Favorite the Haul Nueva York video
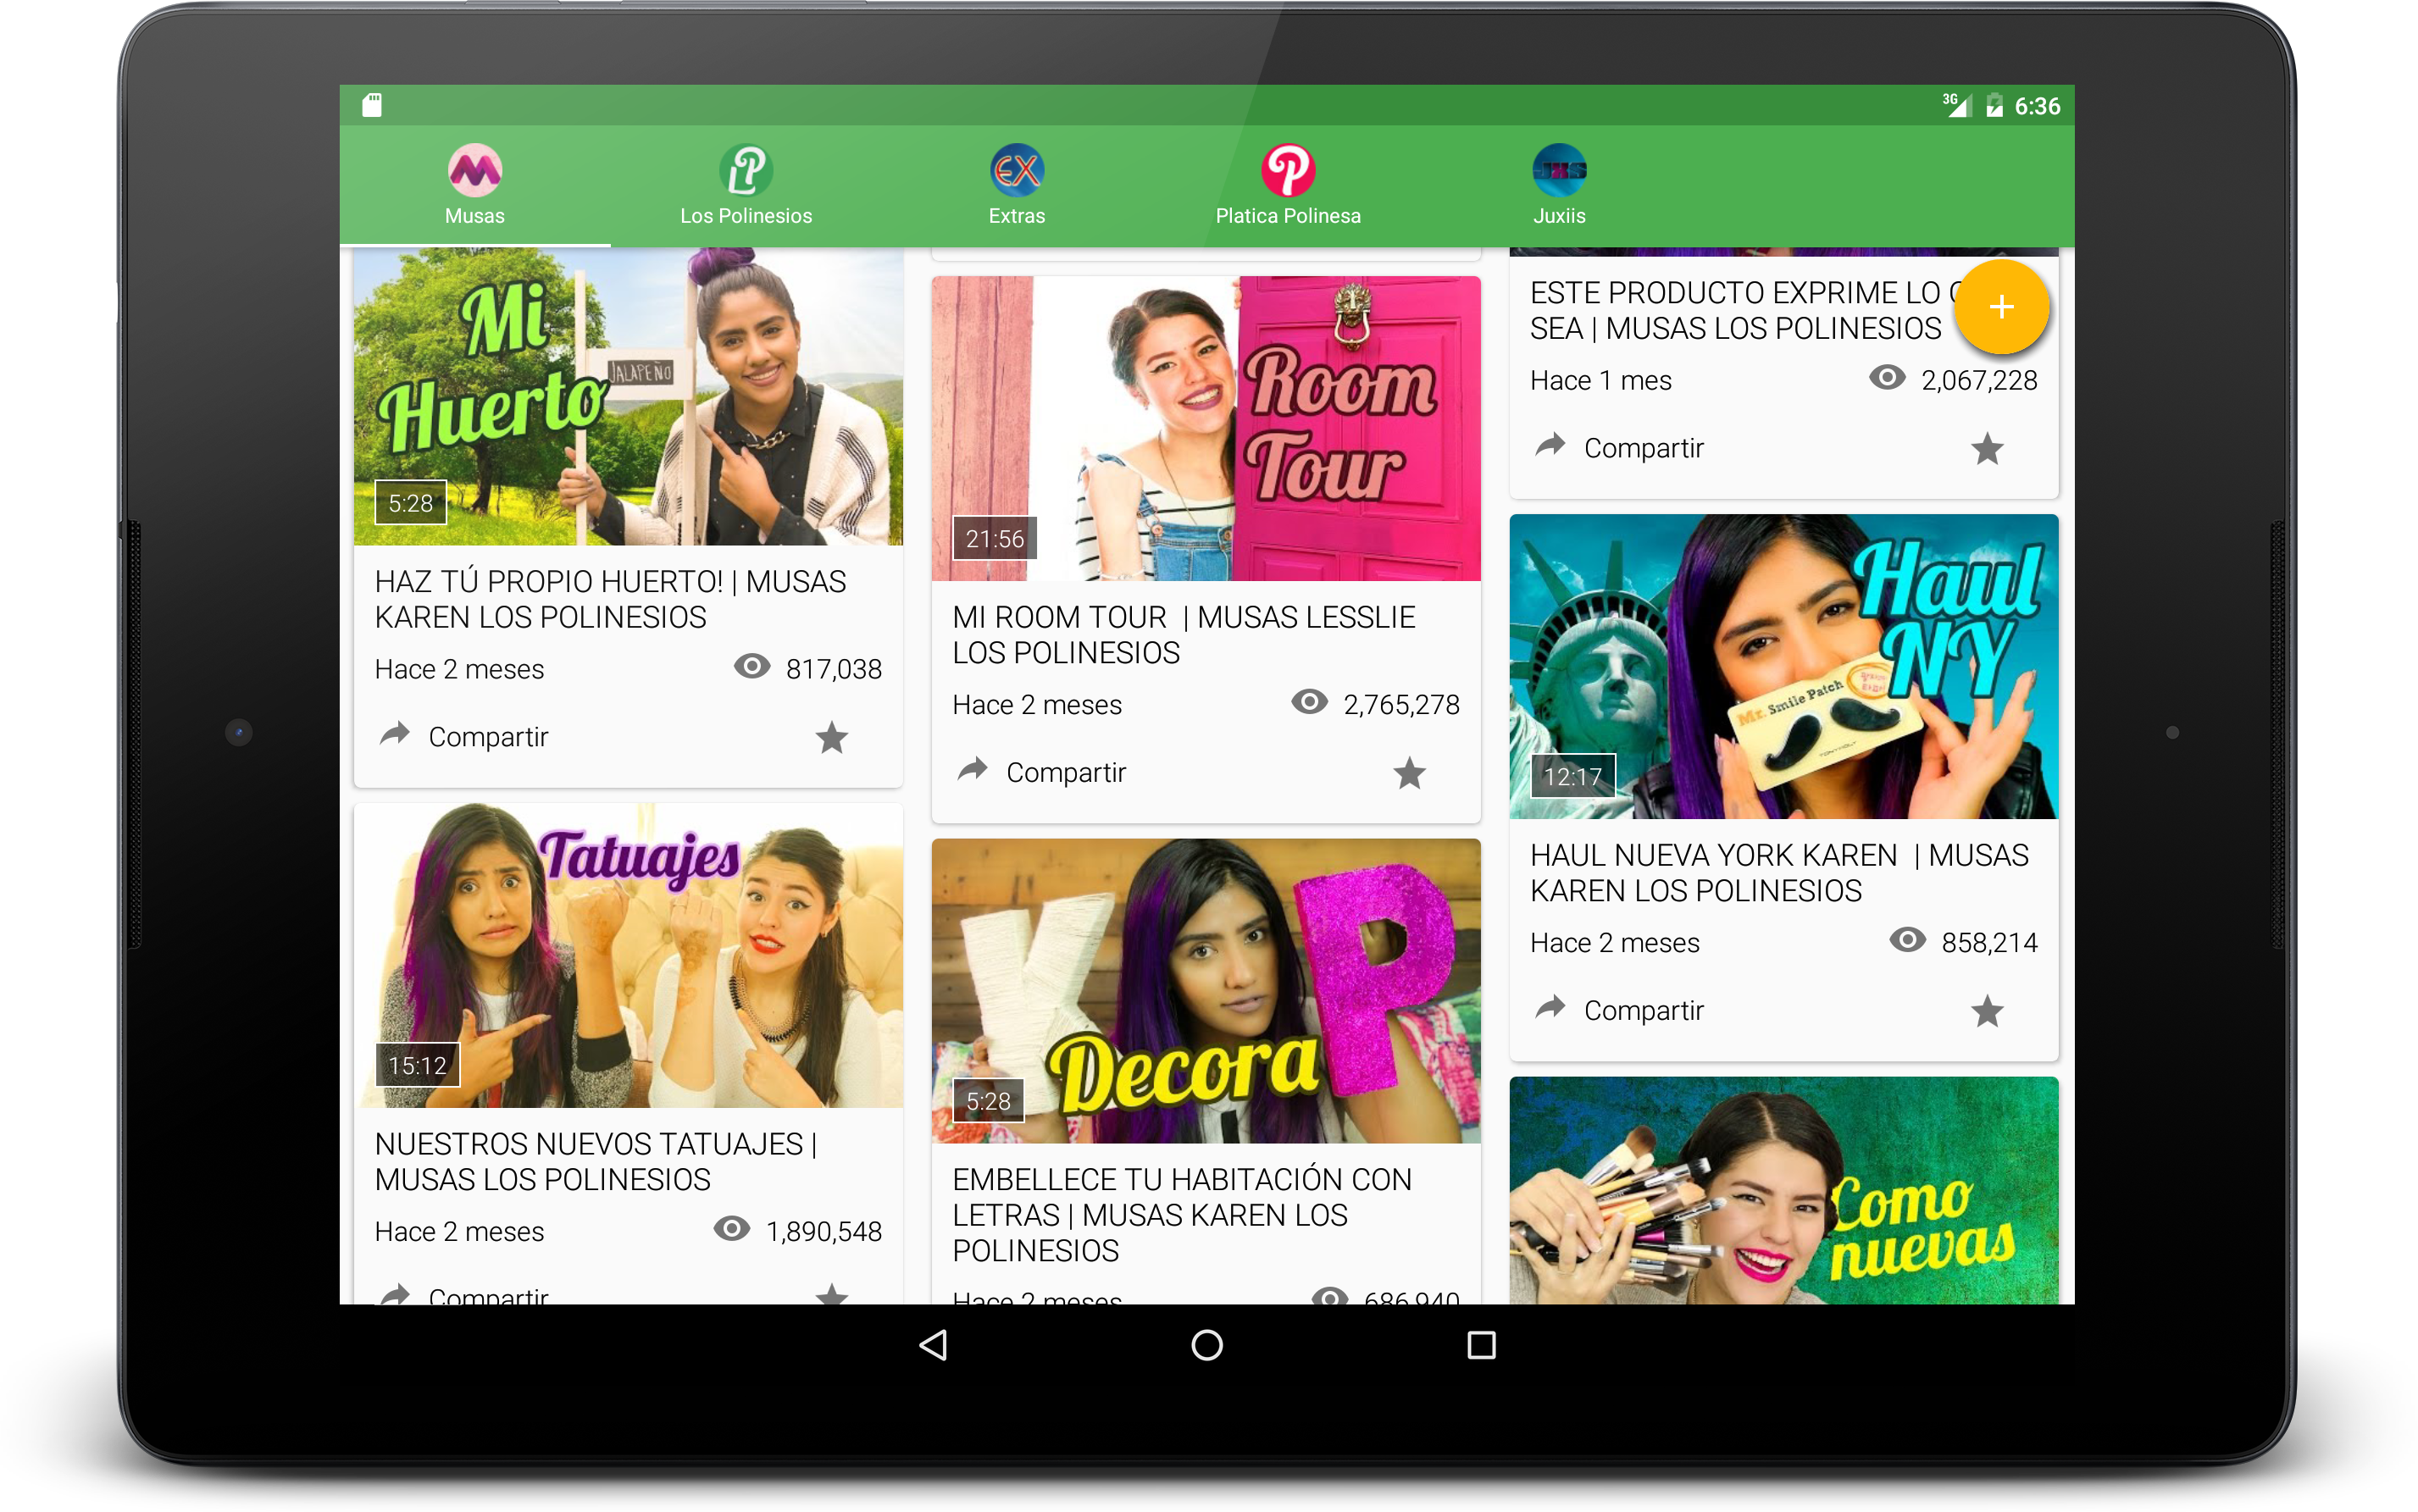Viewport: 2418px width, 1512px height. [1986, 1011]
